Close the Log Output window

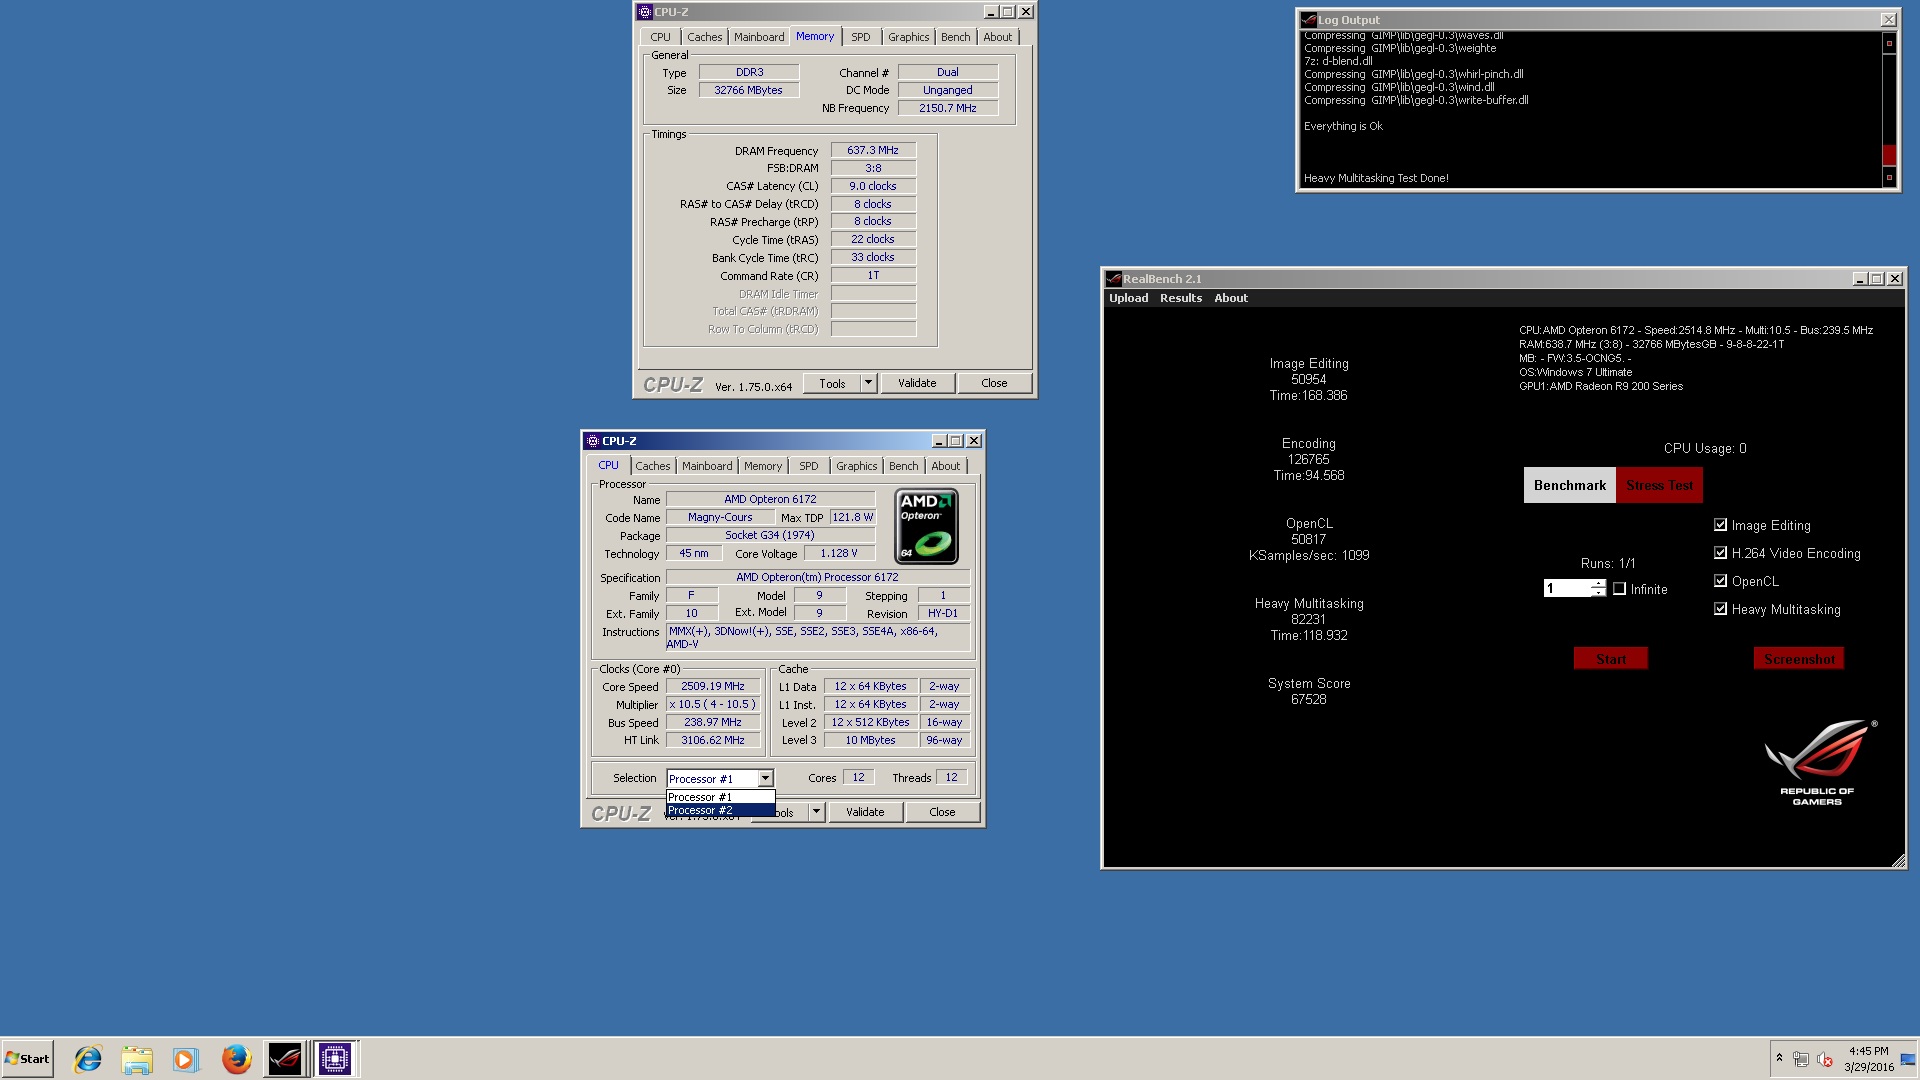pyautogui.click(x=1888, y=20)
